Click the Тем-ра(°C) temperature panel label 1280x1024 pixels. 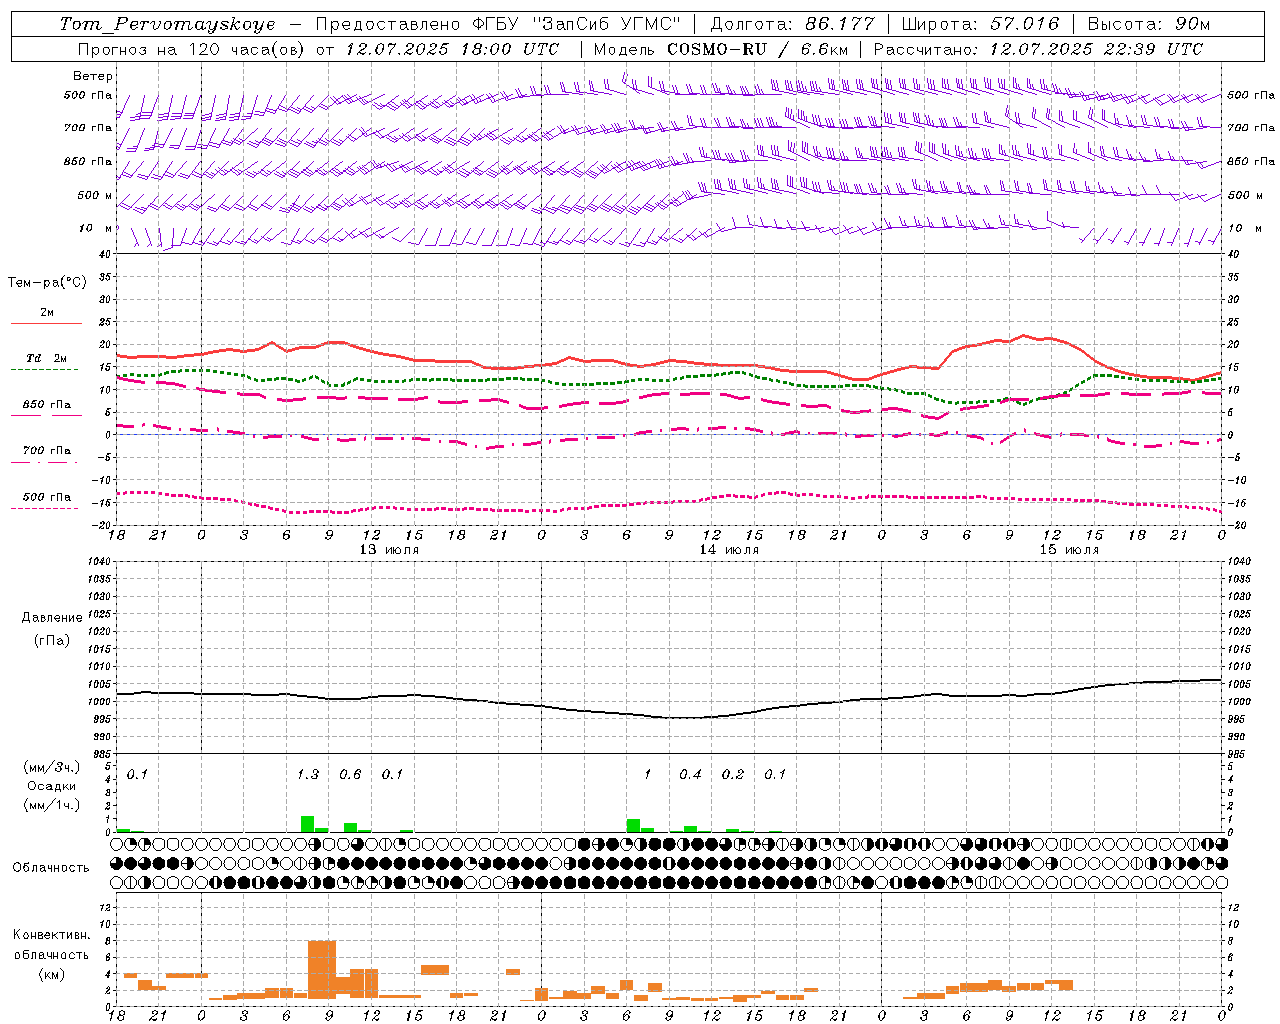(47, 283)
